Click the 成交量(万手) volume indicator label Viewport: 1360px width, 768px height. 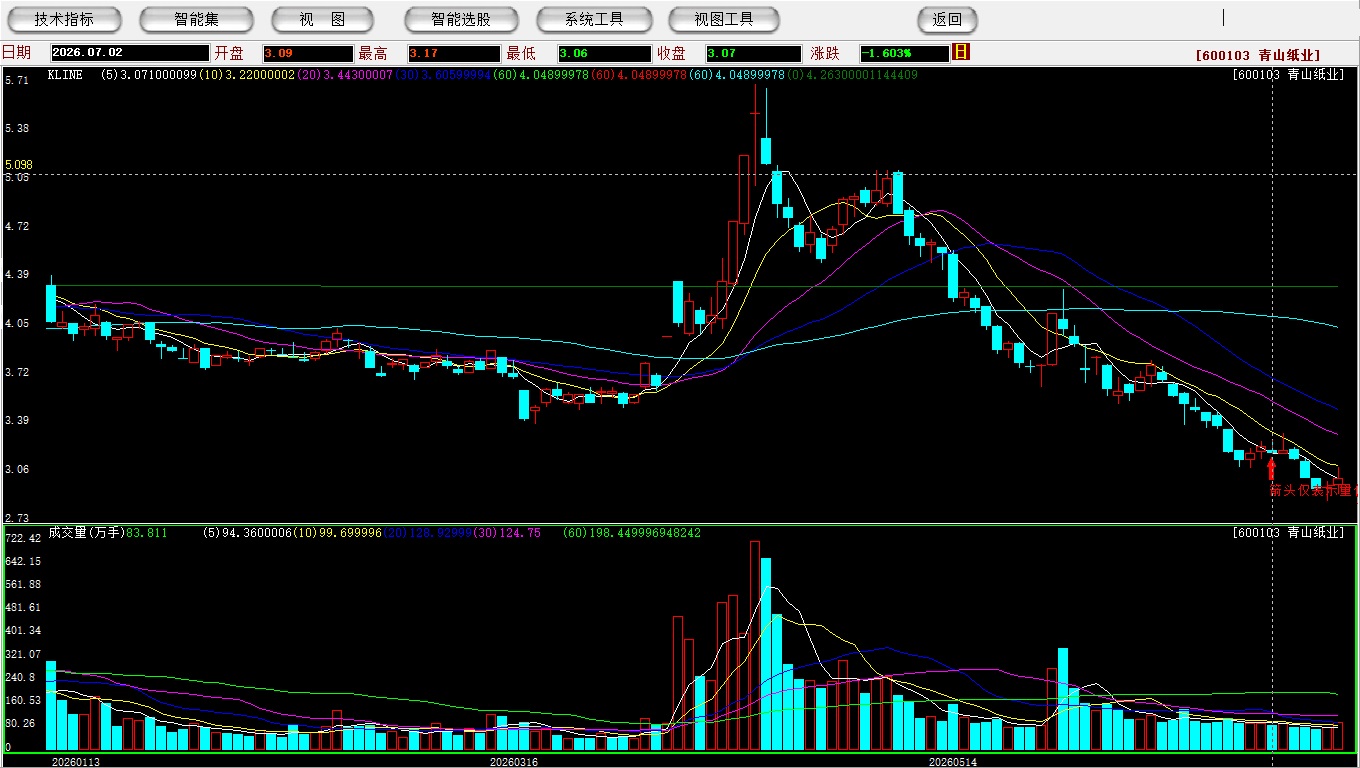[87, 533]
